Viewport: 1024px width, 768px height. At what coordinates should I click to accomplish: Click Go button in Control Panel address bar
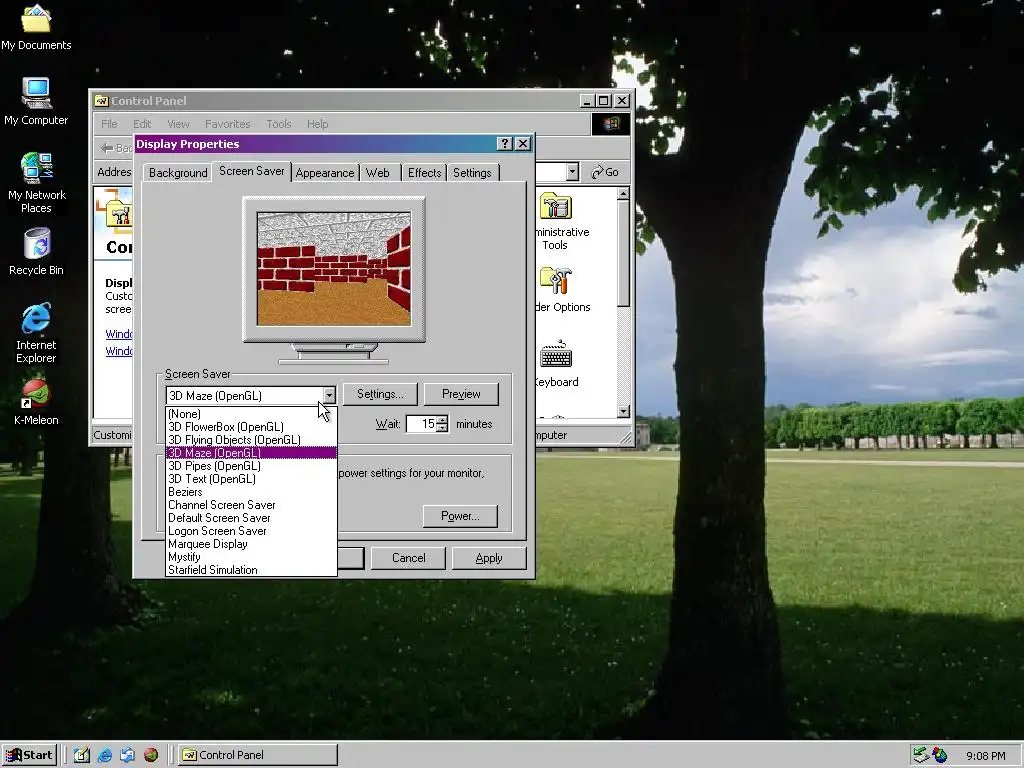pyautogui.click(x=605, y=172)
